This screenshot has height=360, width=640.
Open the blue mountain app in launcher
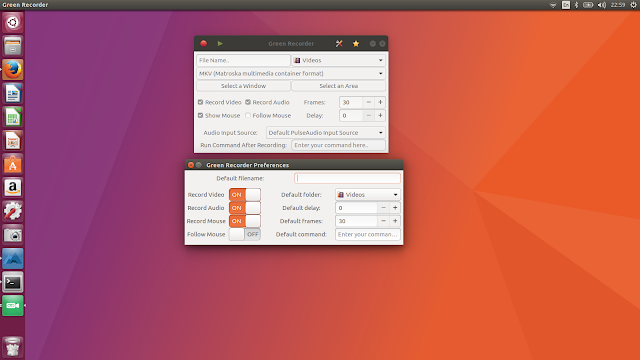13,259
